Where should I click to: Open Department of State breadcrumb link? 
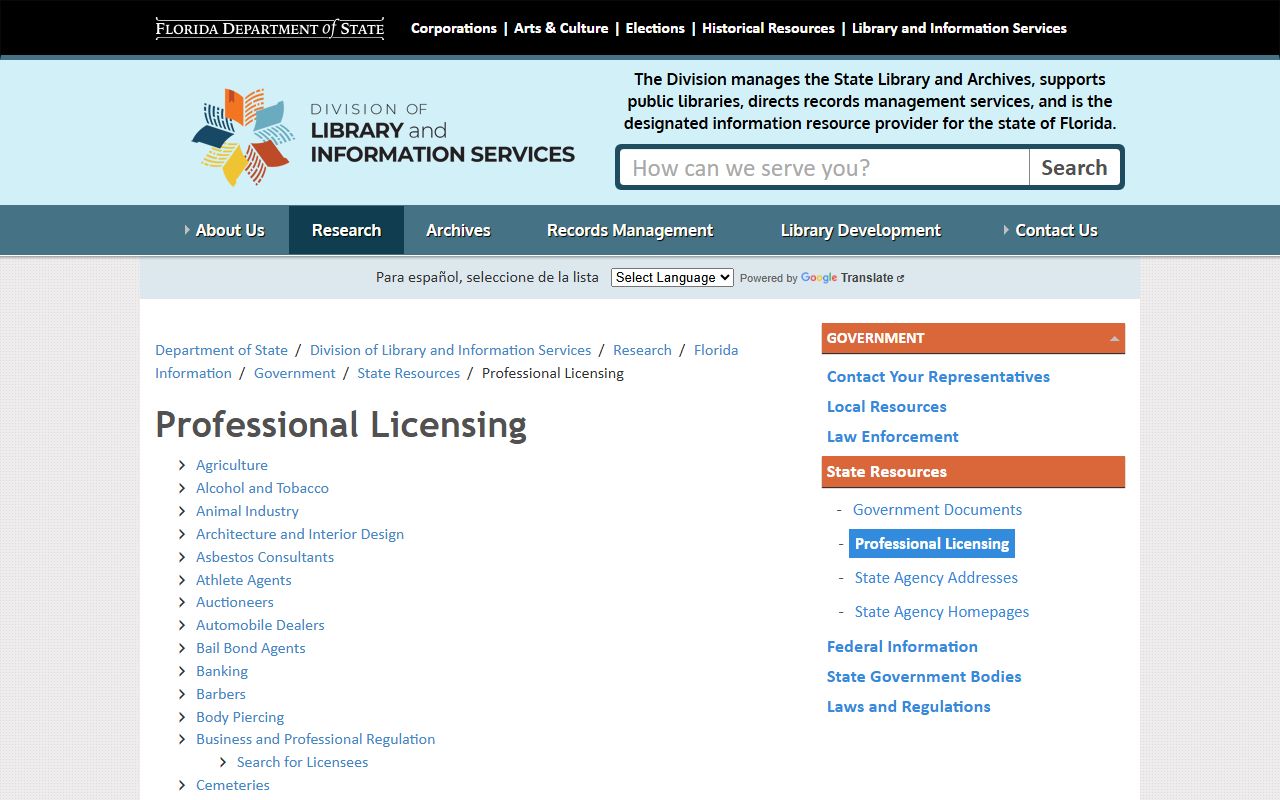pyautogui.click(x=221, y=350)
